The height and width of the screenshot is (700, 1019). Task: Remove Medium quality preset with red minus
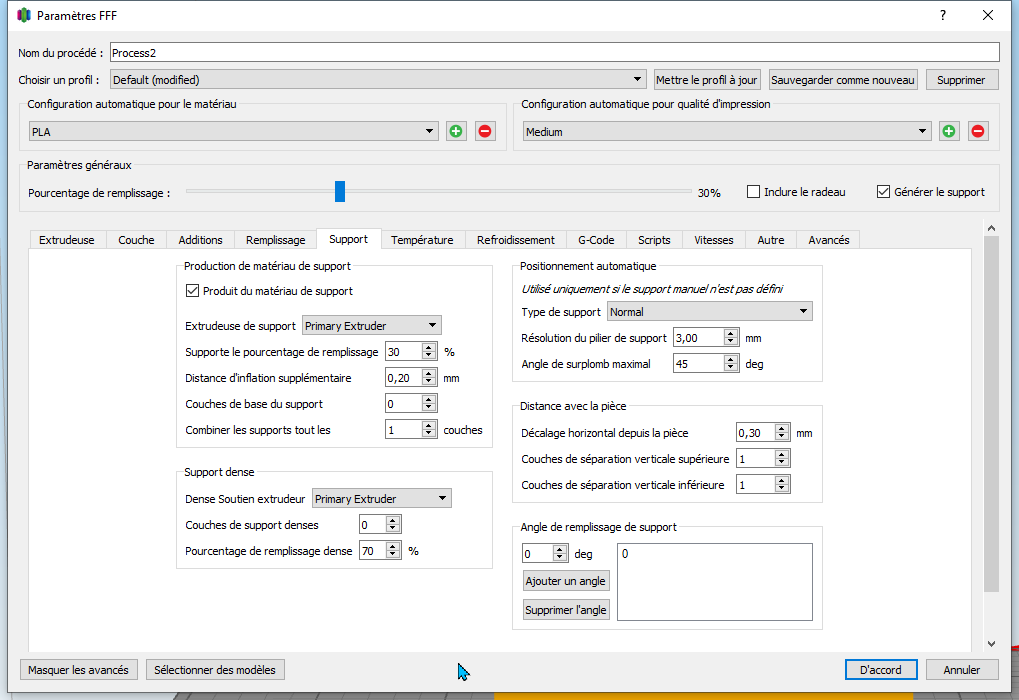click(x=978, y=131)
